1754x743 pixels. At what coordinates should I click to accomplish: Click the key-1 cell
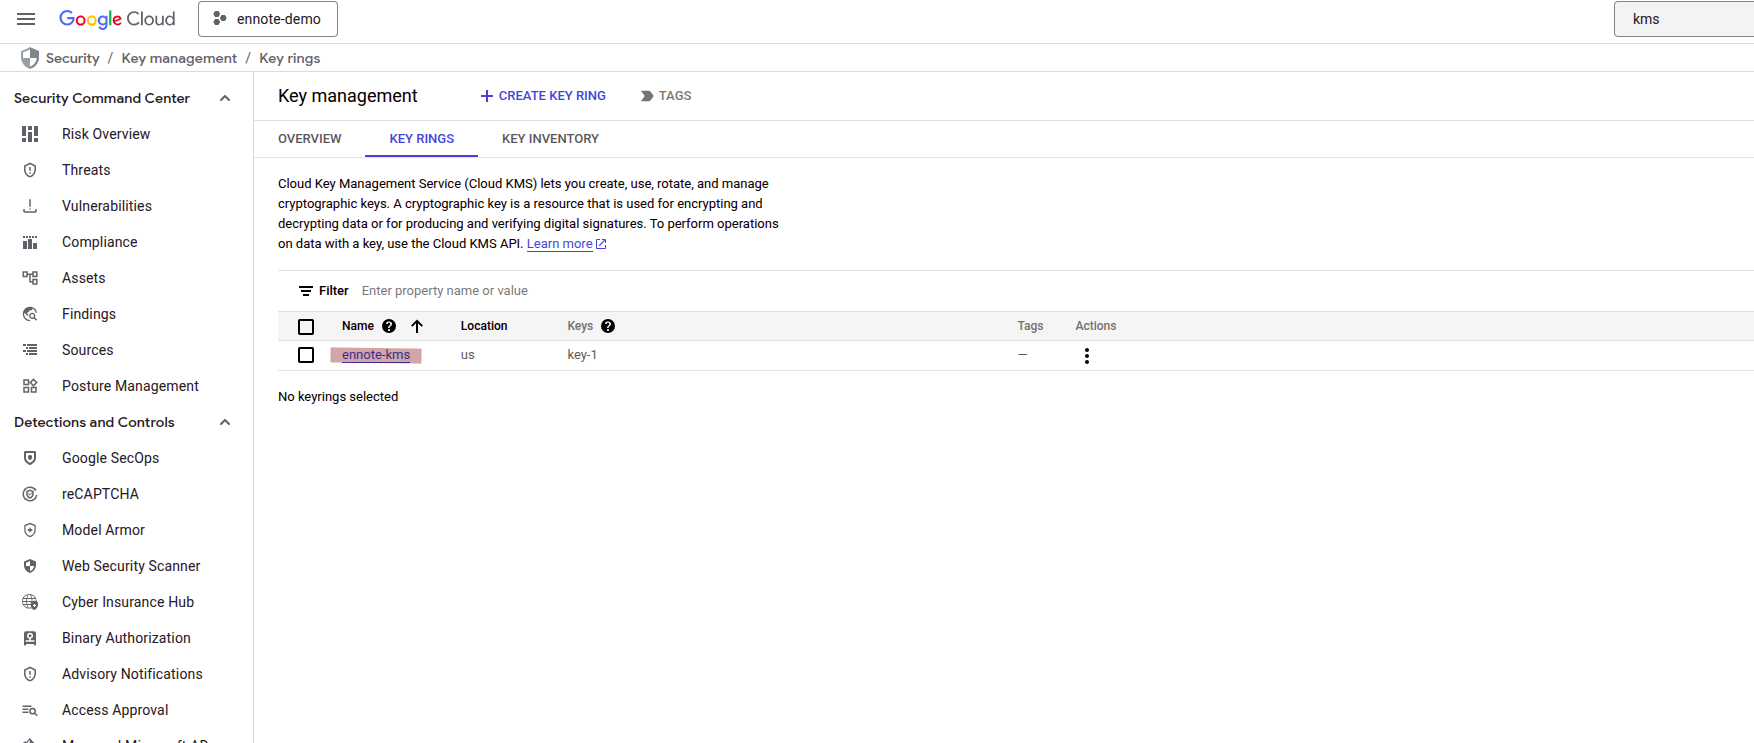coord(582,355)
